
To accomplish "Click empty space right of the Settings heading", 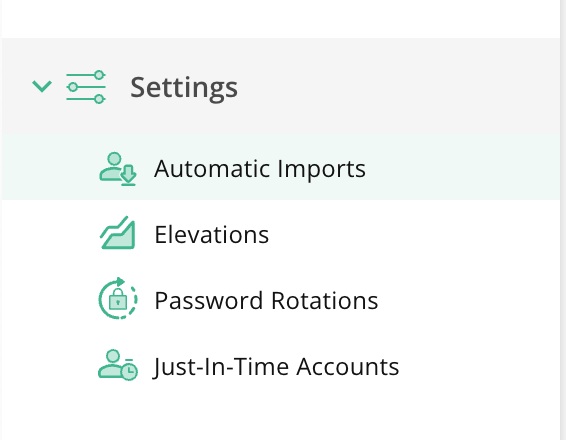I will coord(397,87).
